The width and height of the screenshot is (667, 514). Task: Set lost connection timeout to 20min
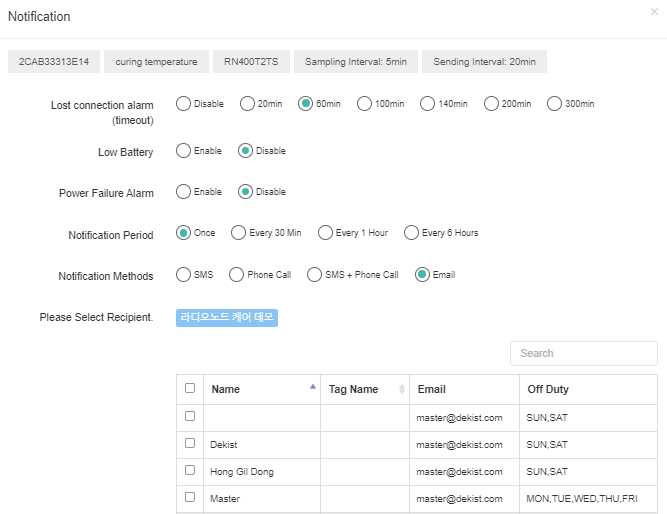pyautogui.click(x=247, y=103)
